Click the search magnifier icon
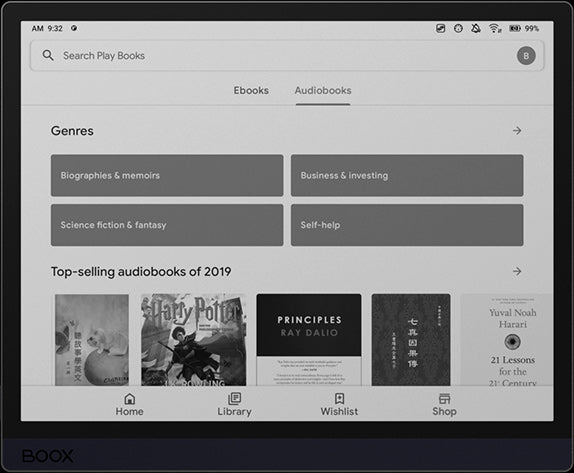 48,56
